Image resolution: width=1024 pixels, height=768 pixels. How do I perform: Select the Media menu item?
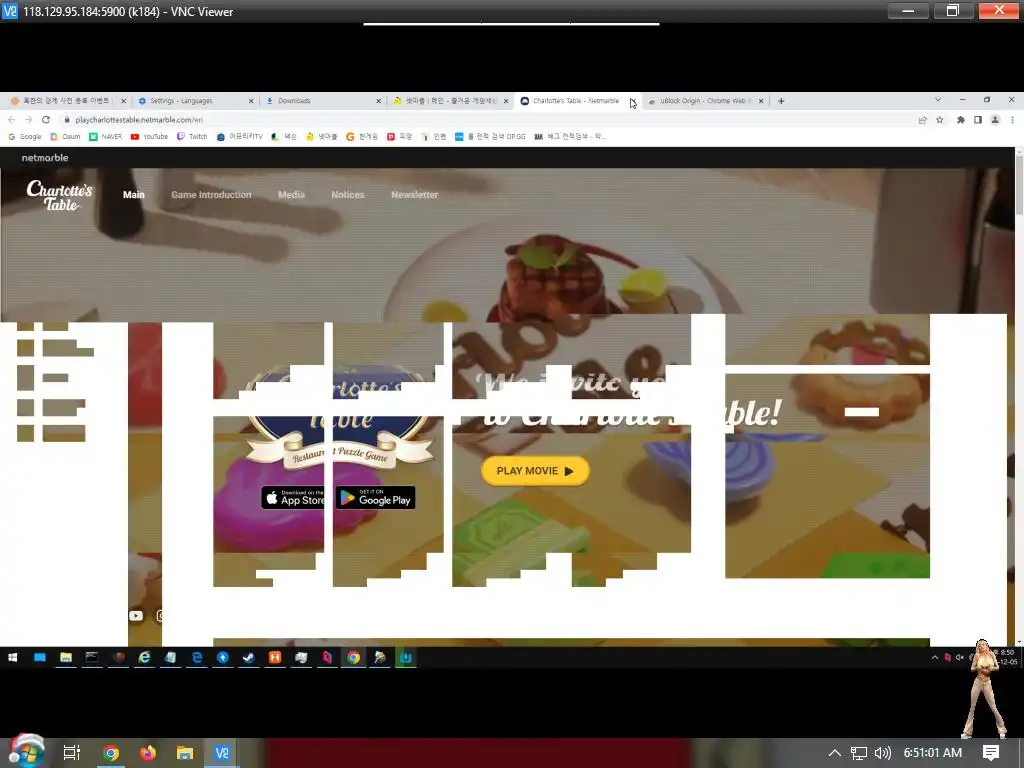(291, 195)
